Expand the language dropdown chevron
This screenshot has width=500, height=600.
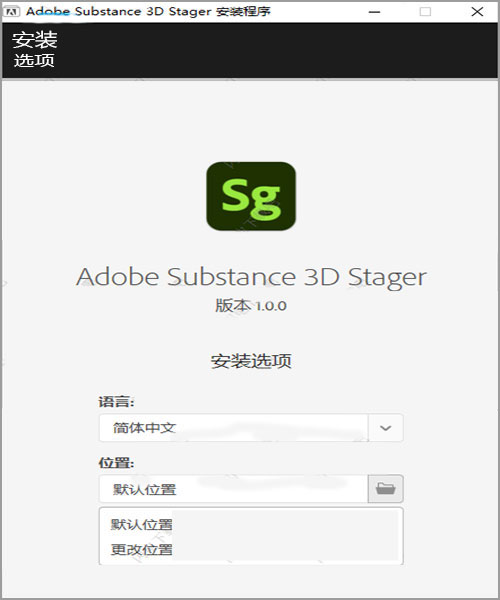[386, 428]
